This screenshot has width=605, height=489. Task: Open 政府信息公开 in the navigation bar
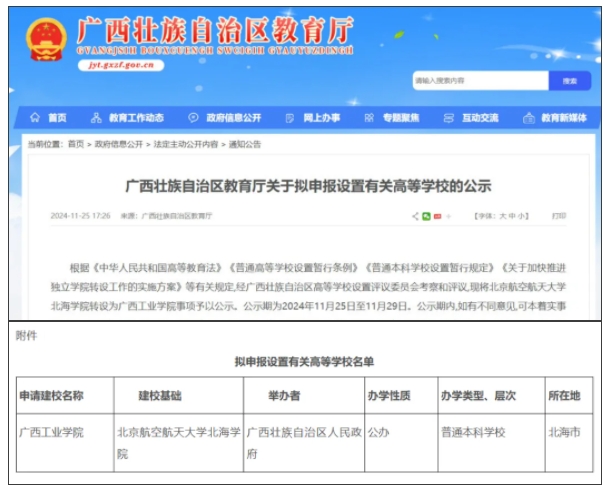233,118
